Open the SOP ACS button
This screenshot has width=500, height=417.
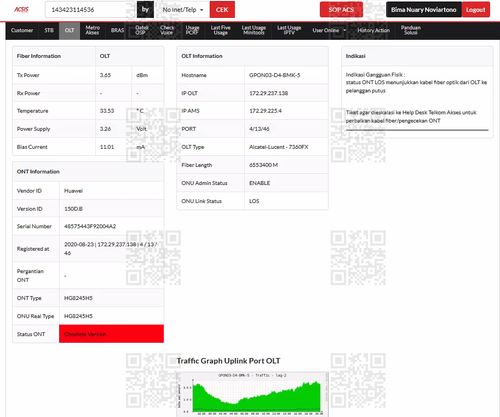[341, 10]
